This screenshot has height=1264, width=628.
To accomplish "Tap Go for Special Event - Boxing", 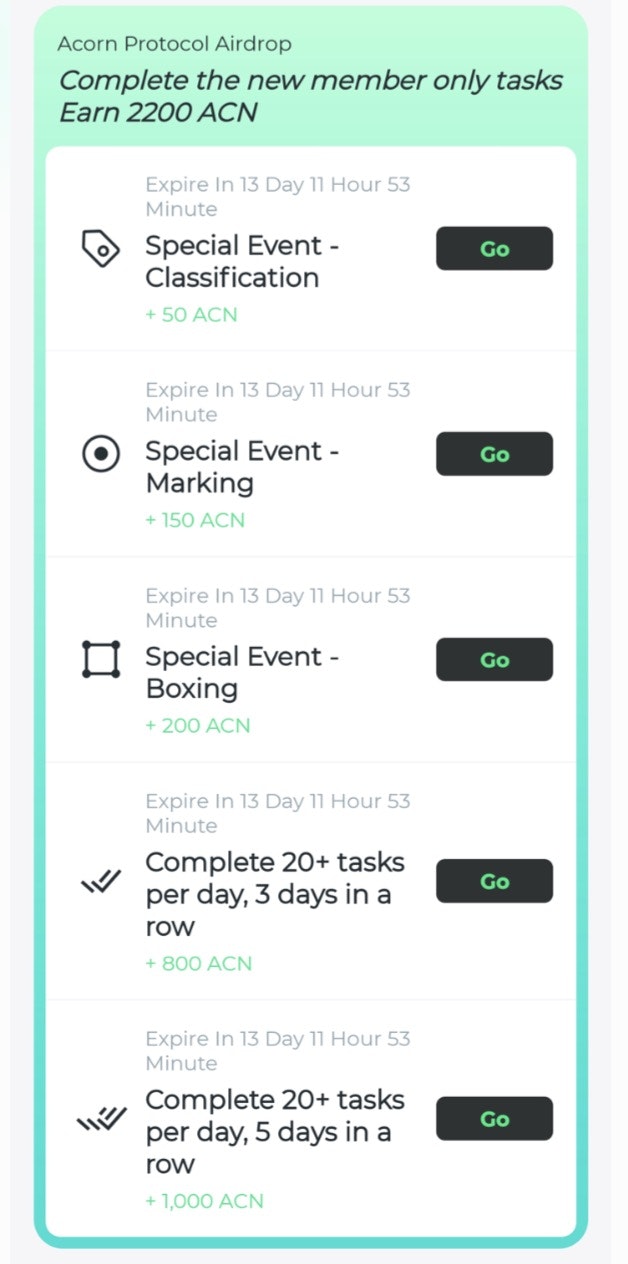I will click(494, 660).
